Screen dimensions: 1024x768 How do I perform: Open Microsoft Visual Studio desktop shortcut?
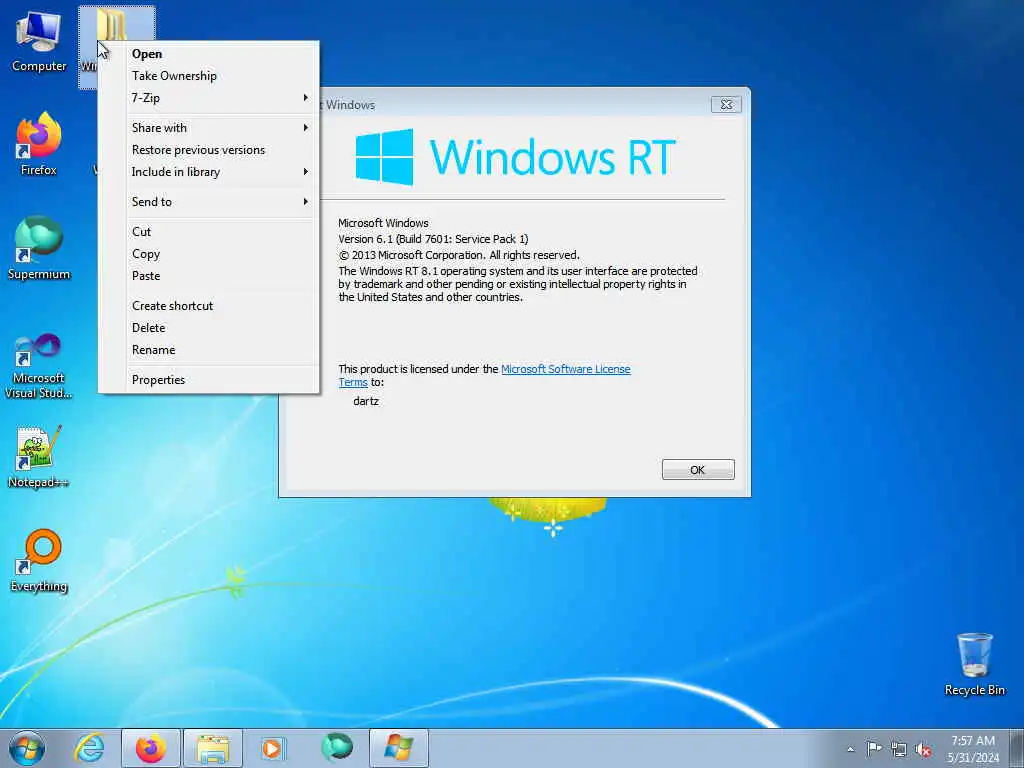click(39, 366)
